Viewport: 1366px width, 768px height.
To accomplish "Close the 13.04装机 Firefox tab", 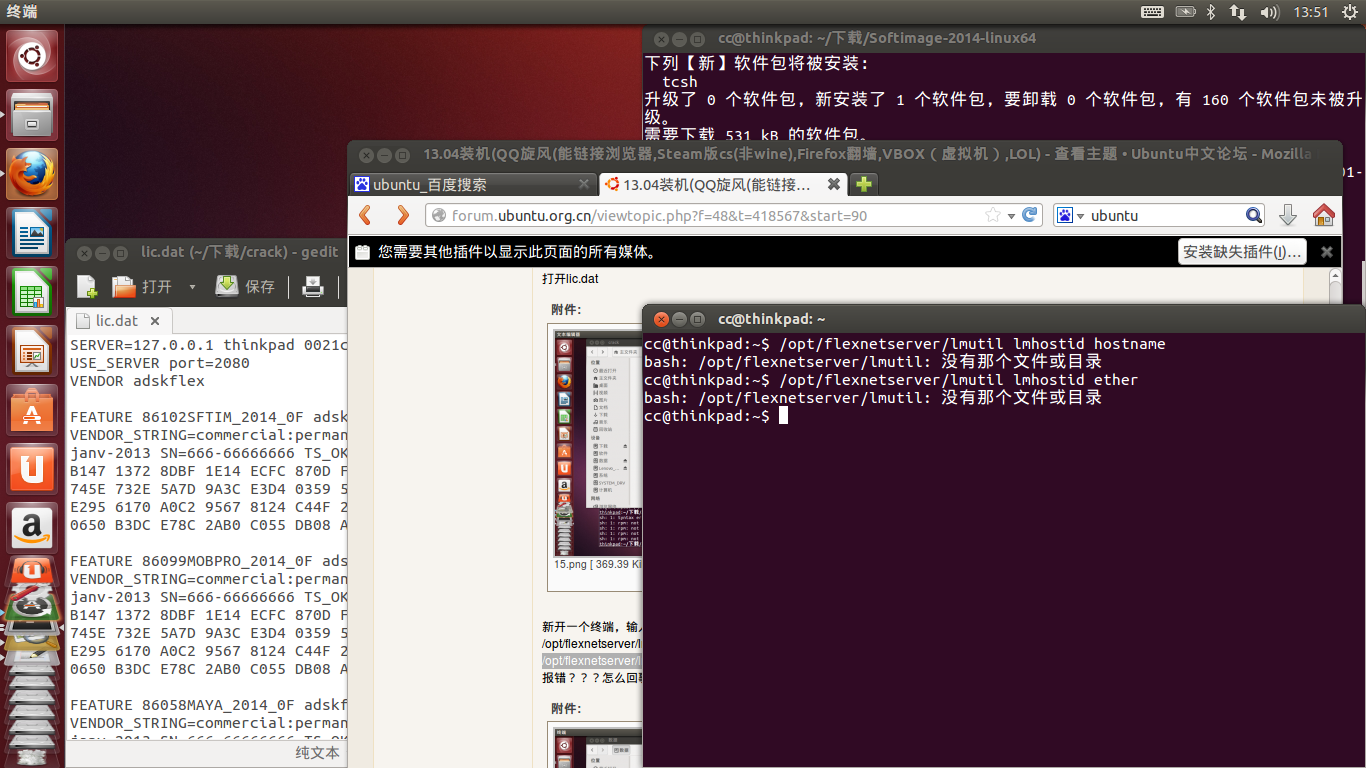I will 834,185.
